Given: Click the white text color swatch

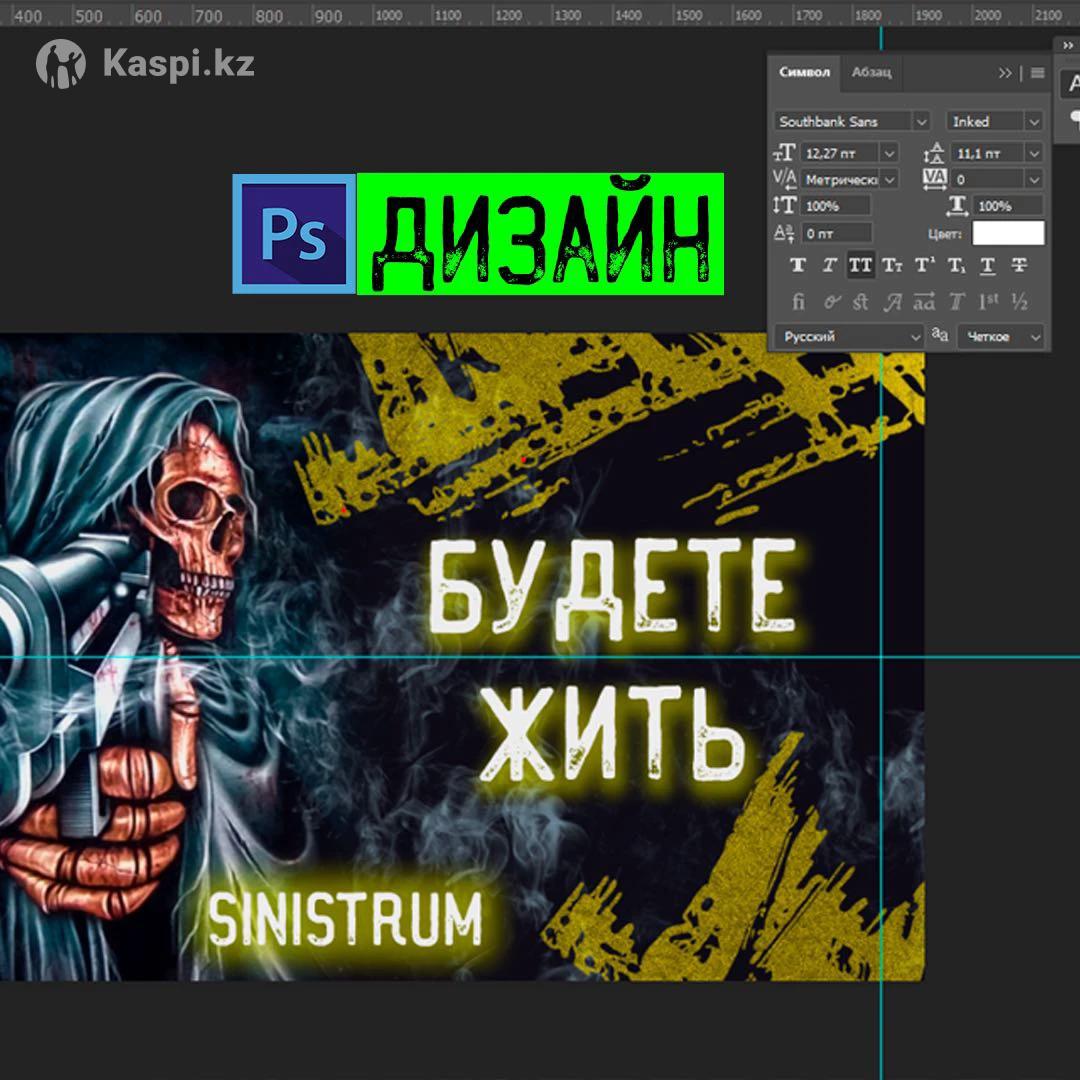Looking at the screenshot, I should (1008, 233).
